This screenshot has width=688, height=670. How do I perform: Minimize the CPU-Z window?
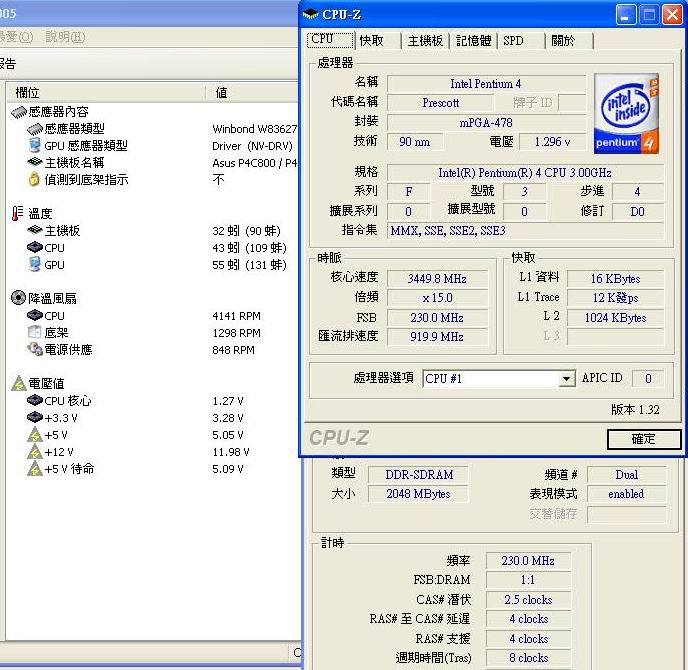626,15
